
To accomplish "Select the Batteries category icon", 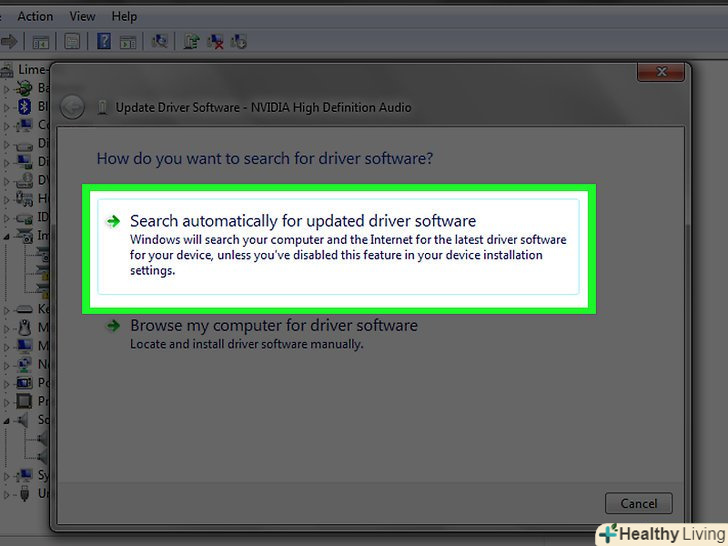I will point(24,88).
